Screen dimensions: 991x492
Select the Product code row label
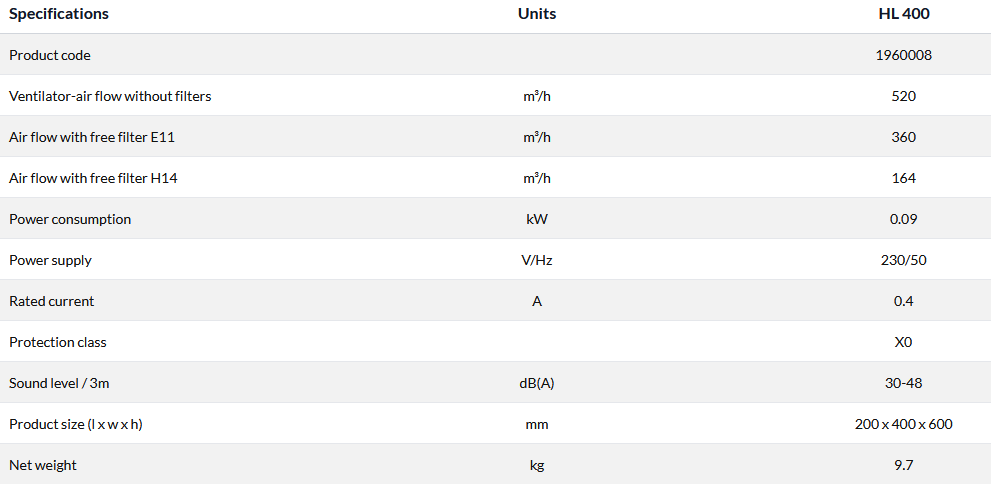pyautogui.click(x=50, y=55)
